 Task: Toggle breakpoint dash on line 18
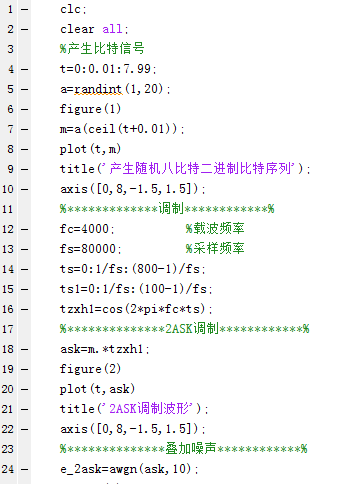(x=24, y=349)
